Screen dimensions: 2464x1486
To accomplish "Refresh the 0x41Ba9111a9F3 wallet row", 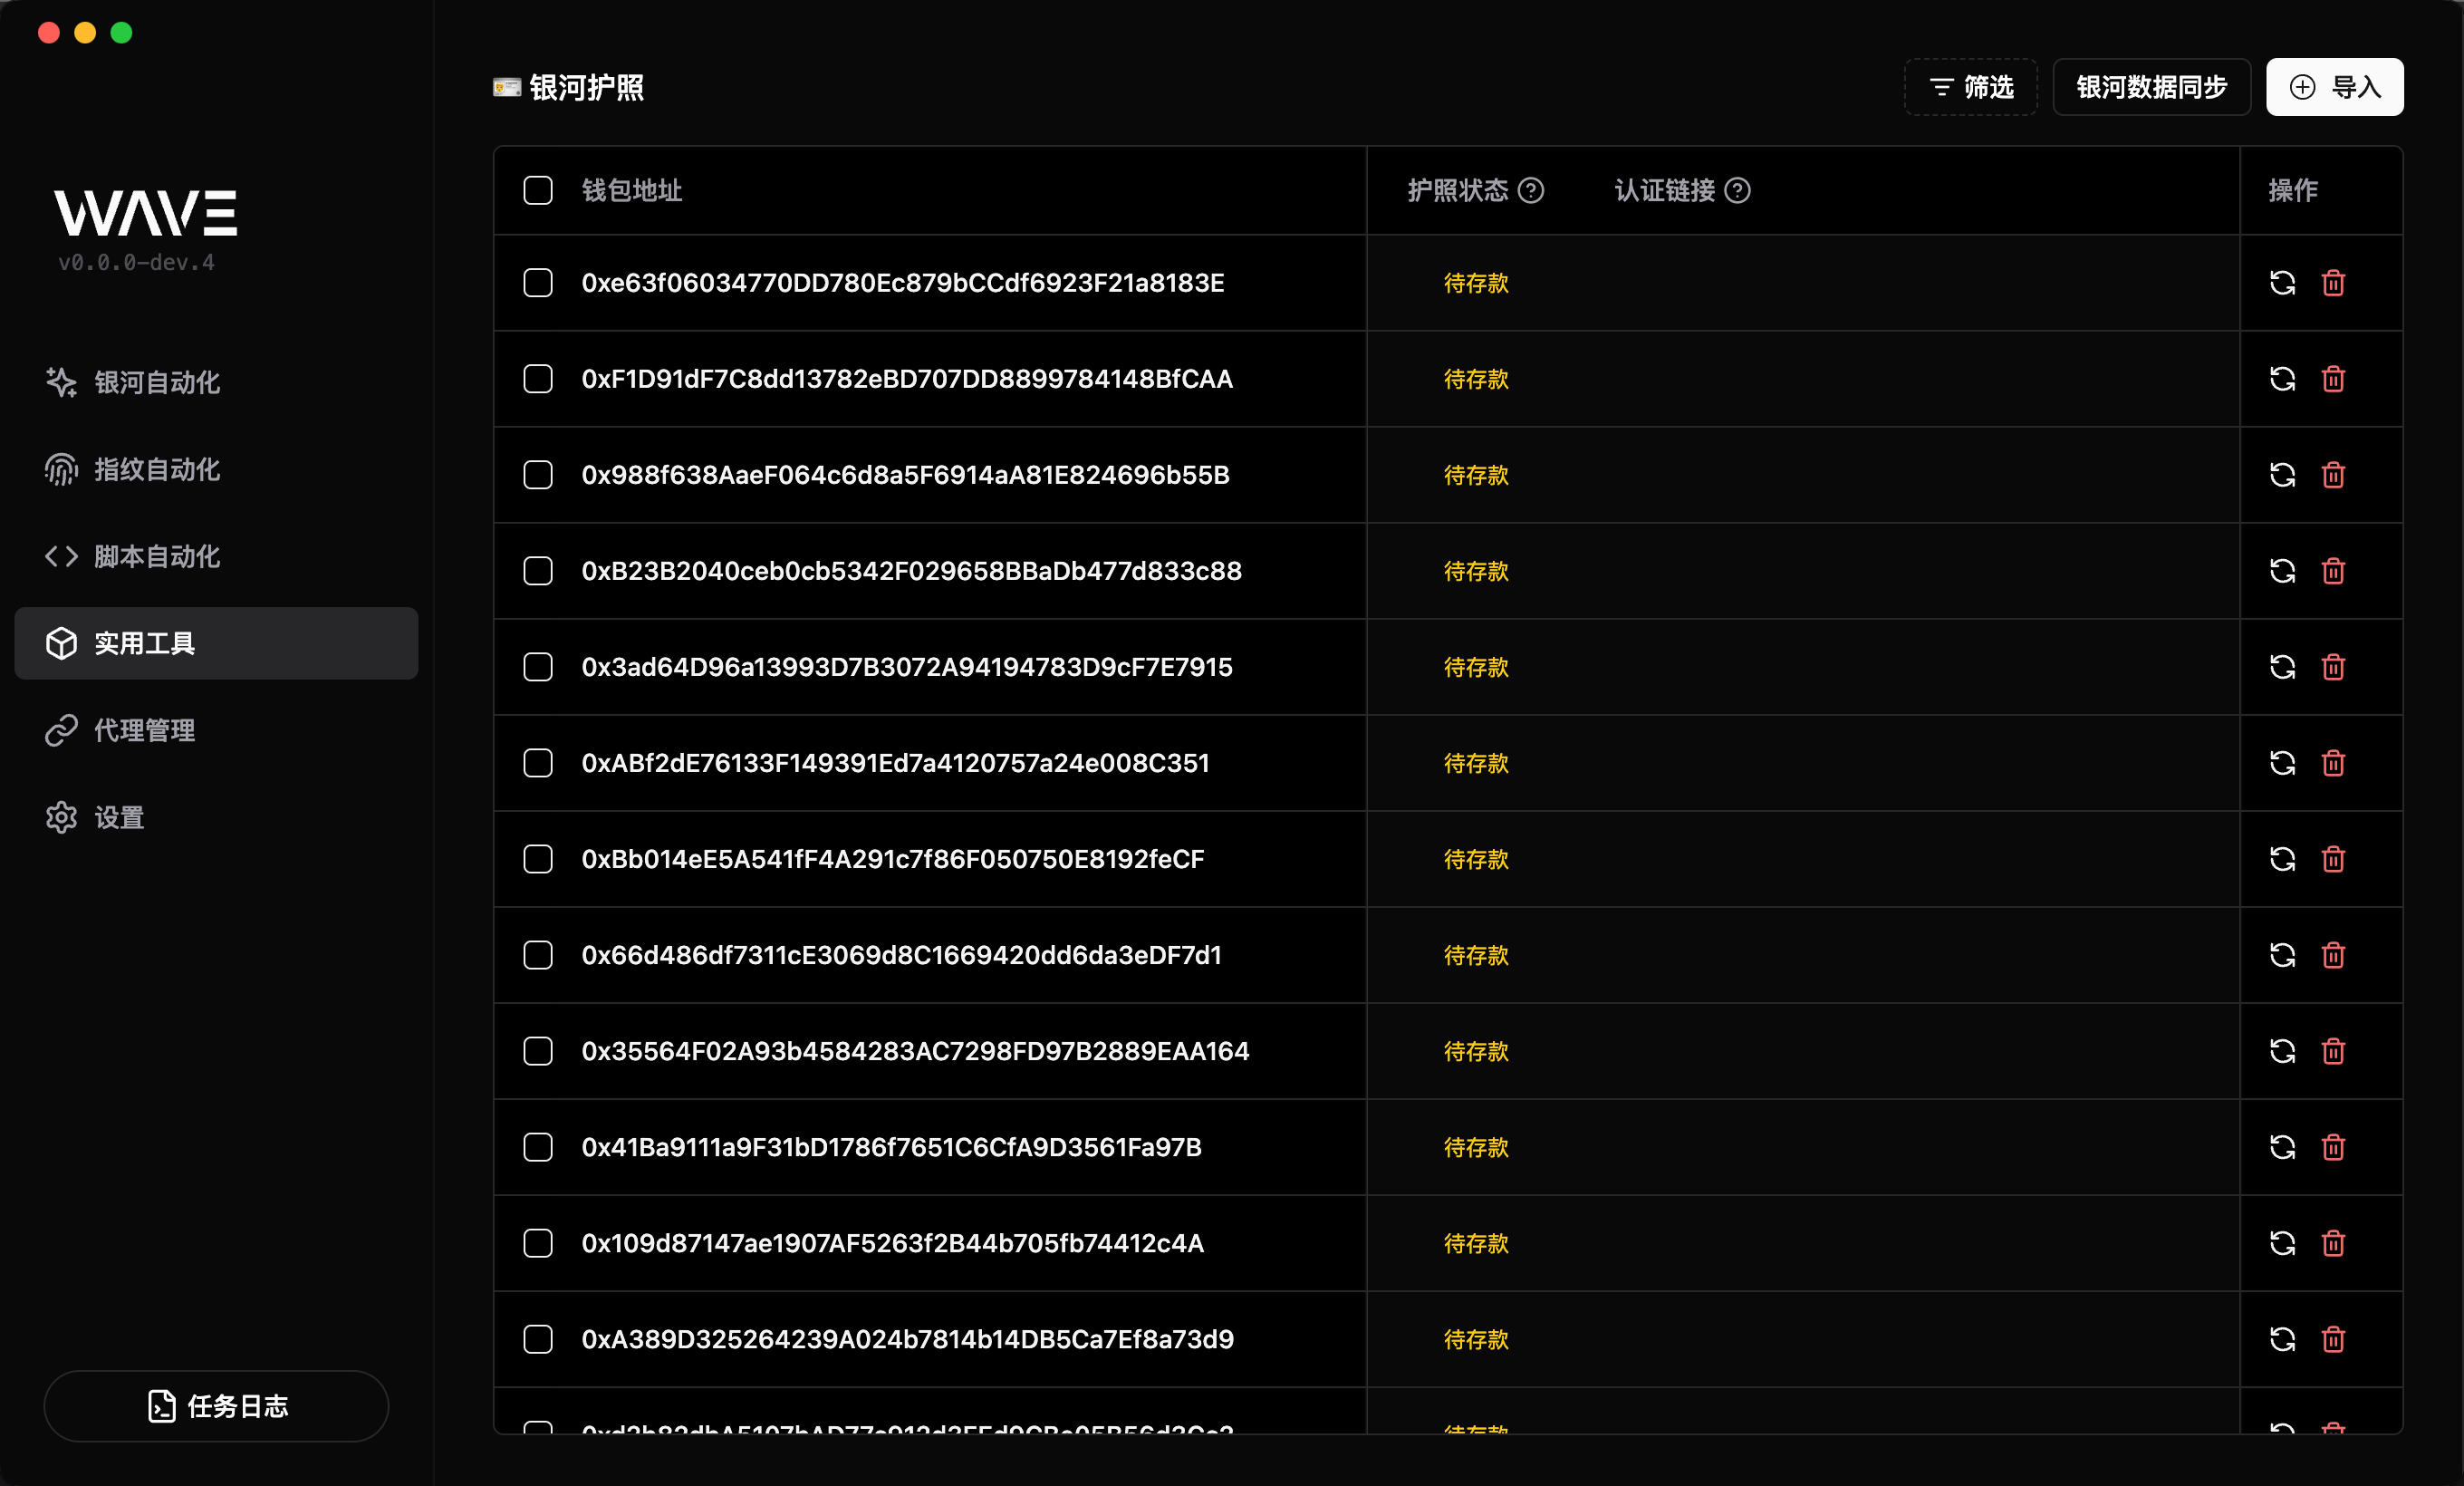I will coord(2281,1147).
